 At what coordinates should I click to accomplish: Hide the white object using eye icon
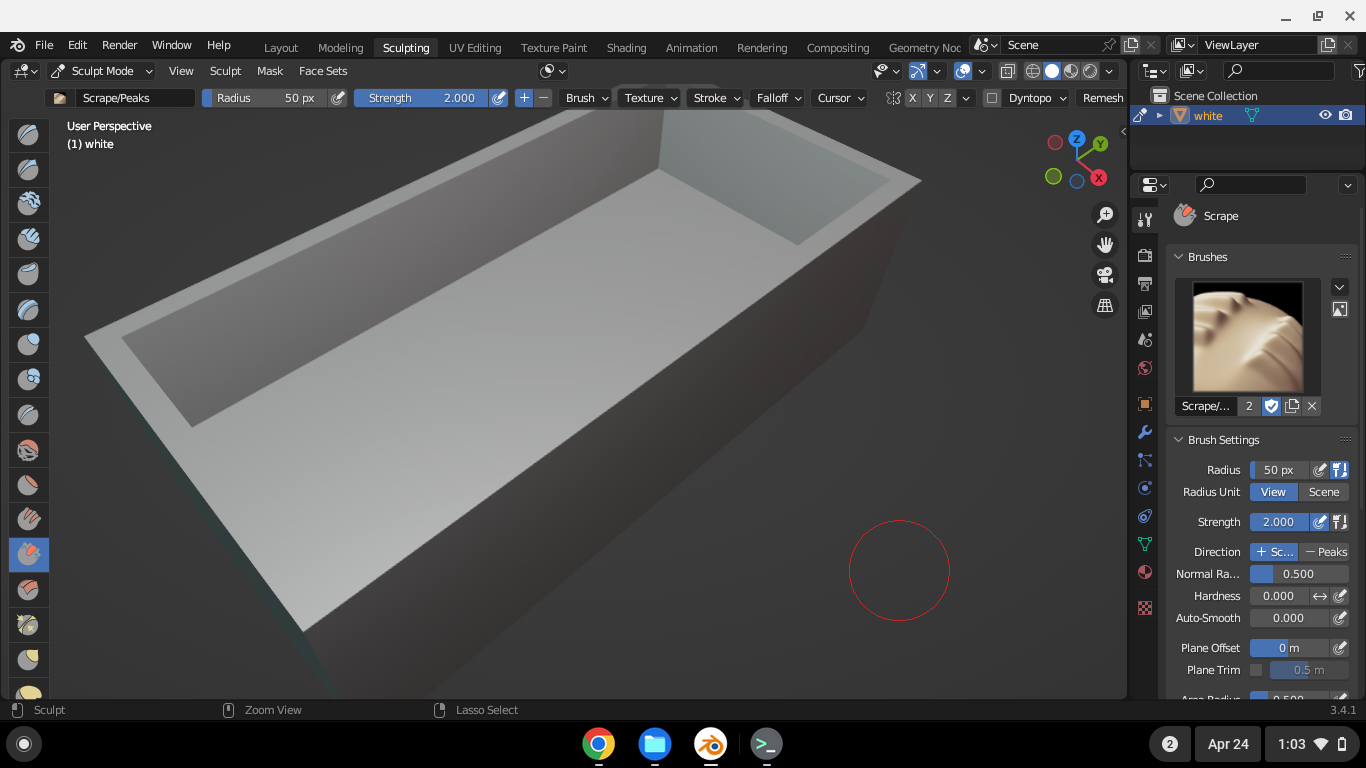(1325, 116)
